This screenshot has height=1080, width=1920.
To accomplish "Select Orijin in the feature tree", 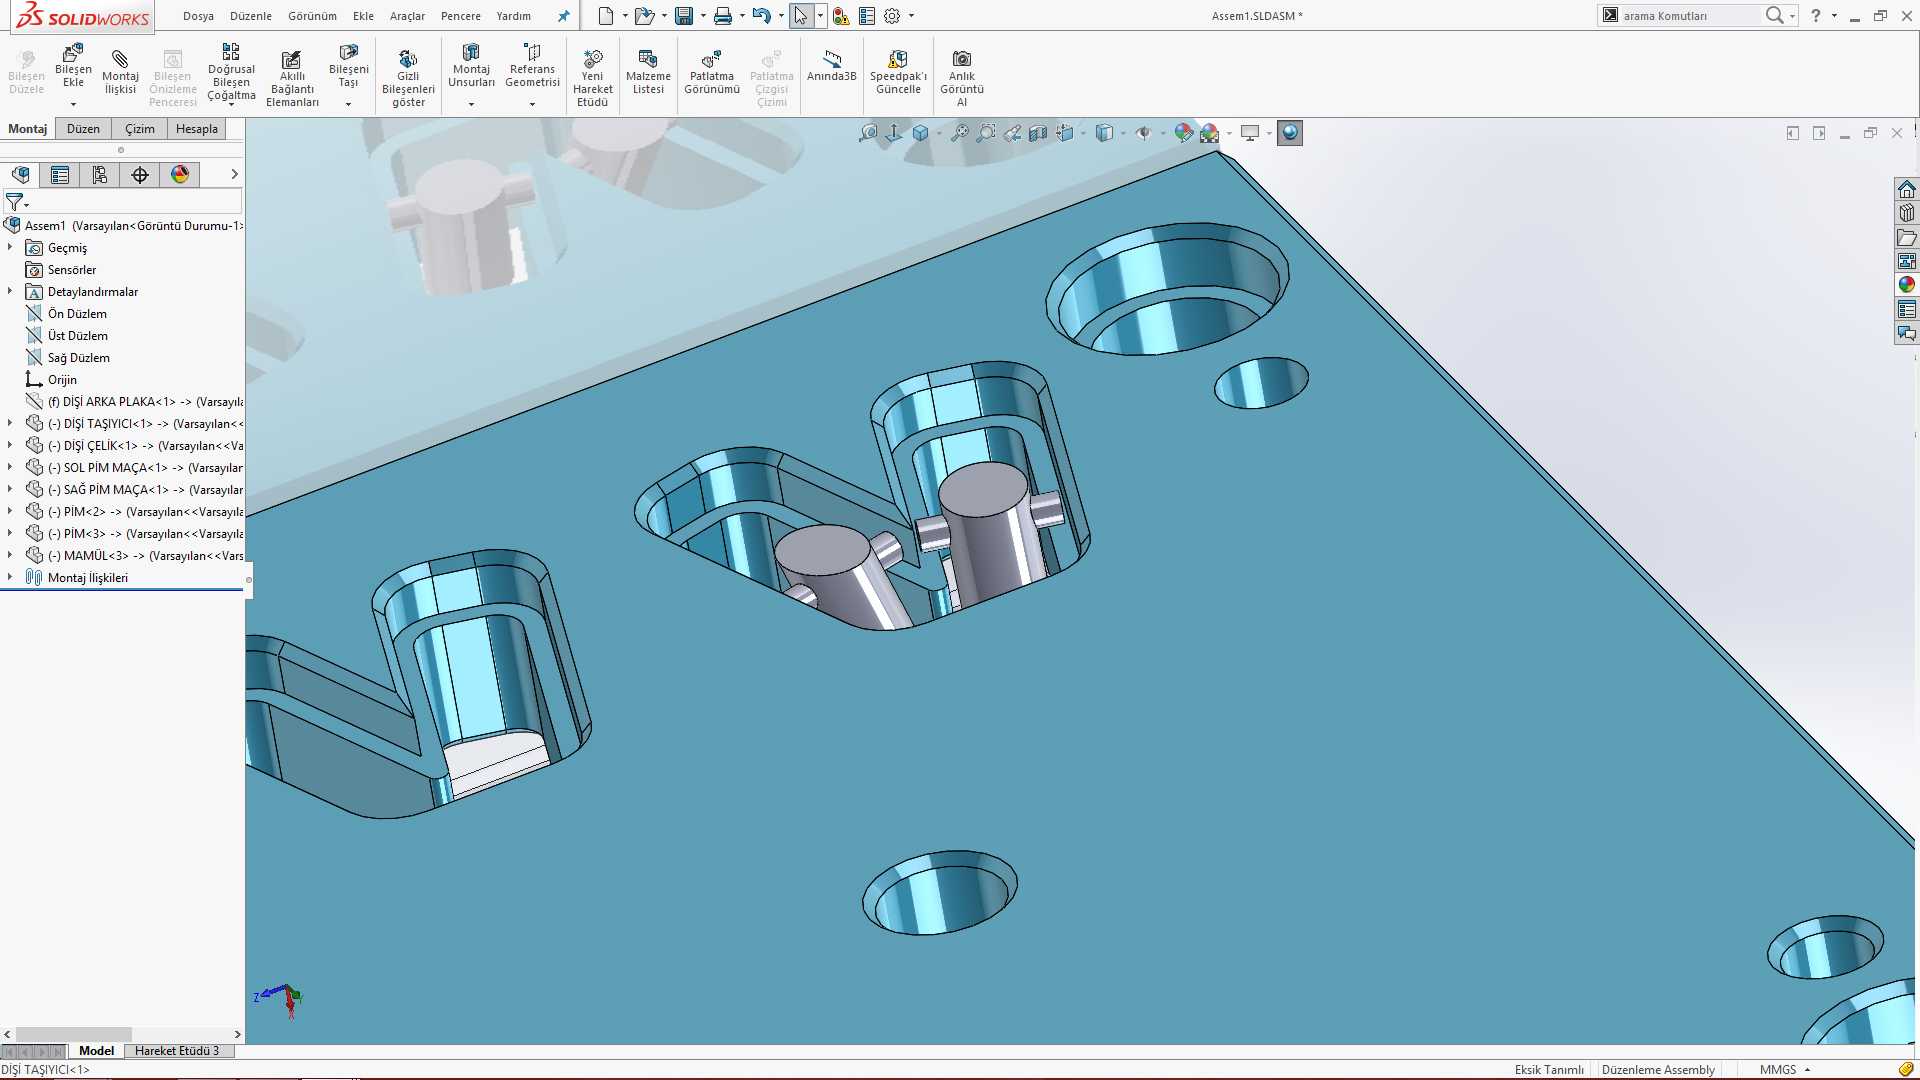I will point(62,380).
